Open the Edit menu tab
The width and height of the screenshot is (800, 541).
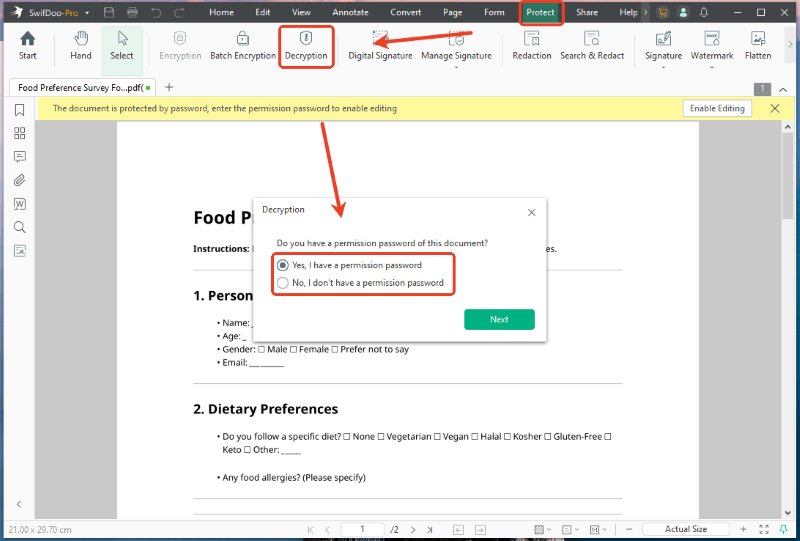pyautogui.click(x=263, y=12)
